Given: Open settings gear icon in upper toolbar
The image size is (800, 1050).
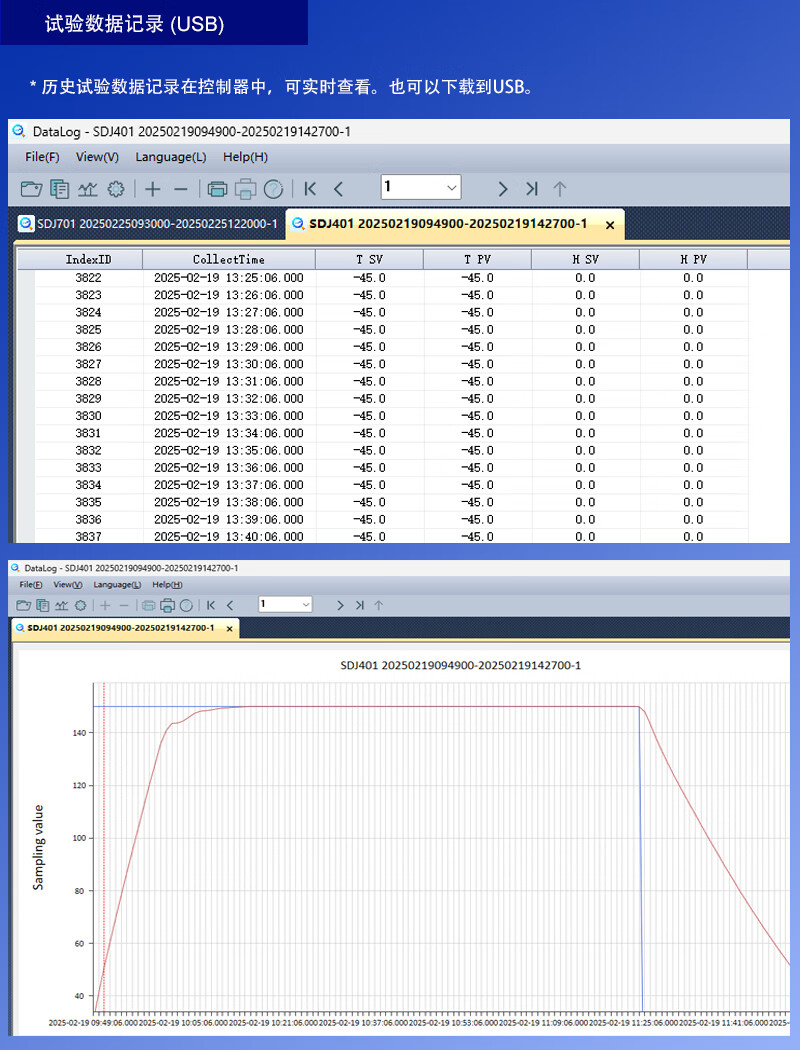Looking at the screenshot, I should 116,189.
